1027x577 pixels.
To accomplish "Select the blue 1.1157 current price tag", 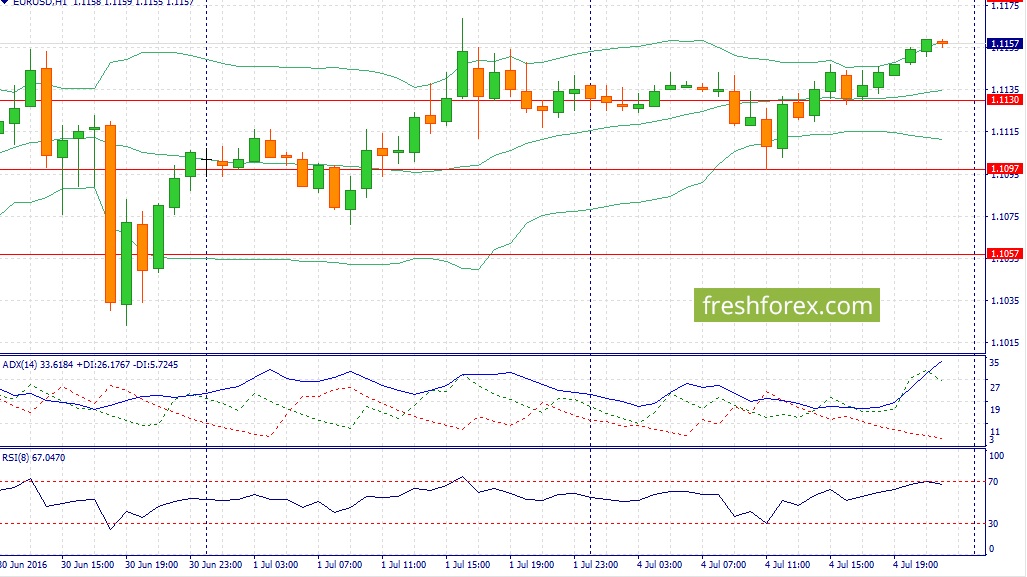I will click(x=1004, y=44).
